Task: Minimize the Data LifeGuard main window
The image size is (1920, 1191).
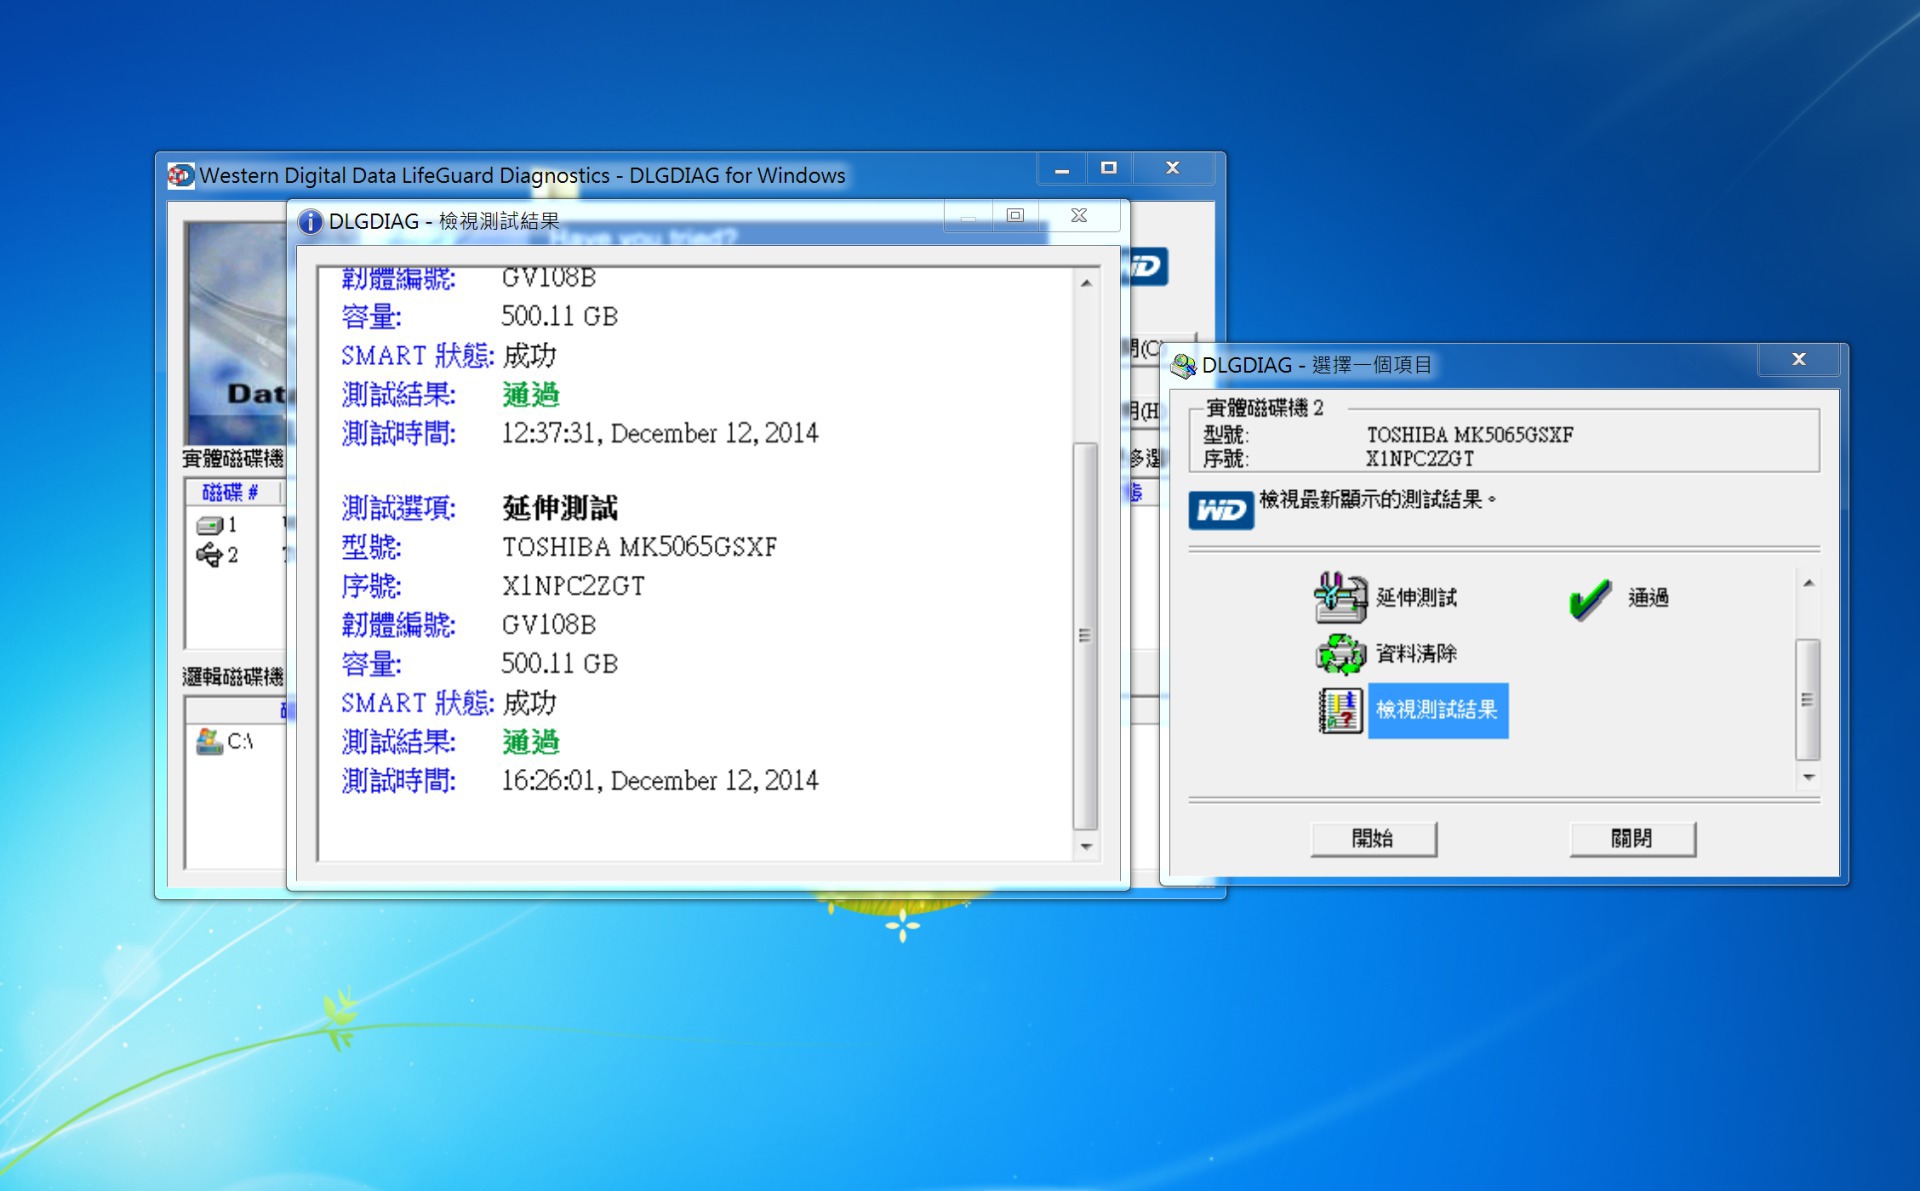Action: point(1062,169)
